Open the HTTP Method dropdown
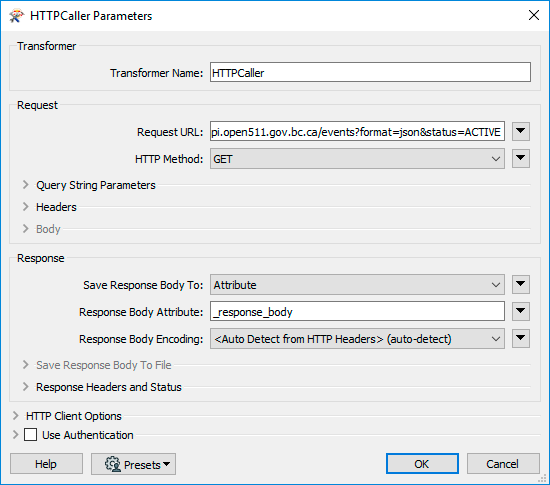 coord(357,159)
